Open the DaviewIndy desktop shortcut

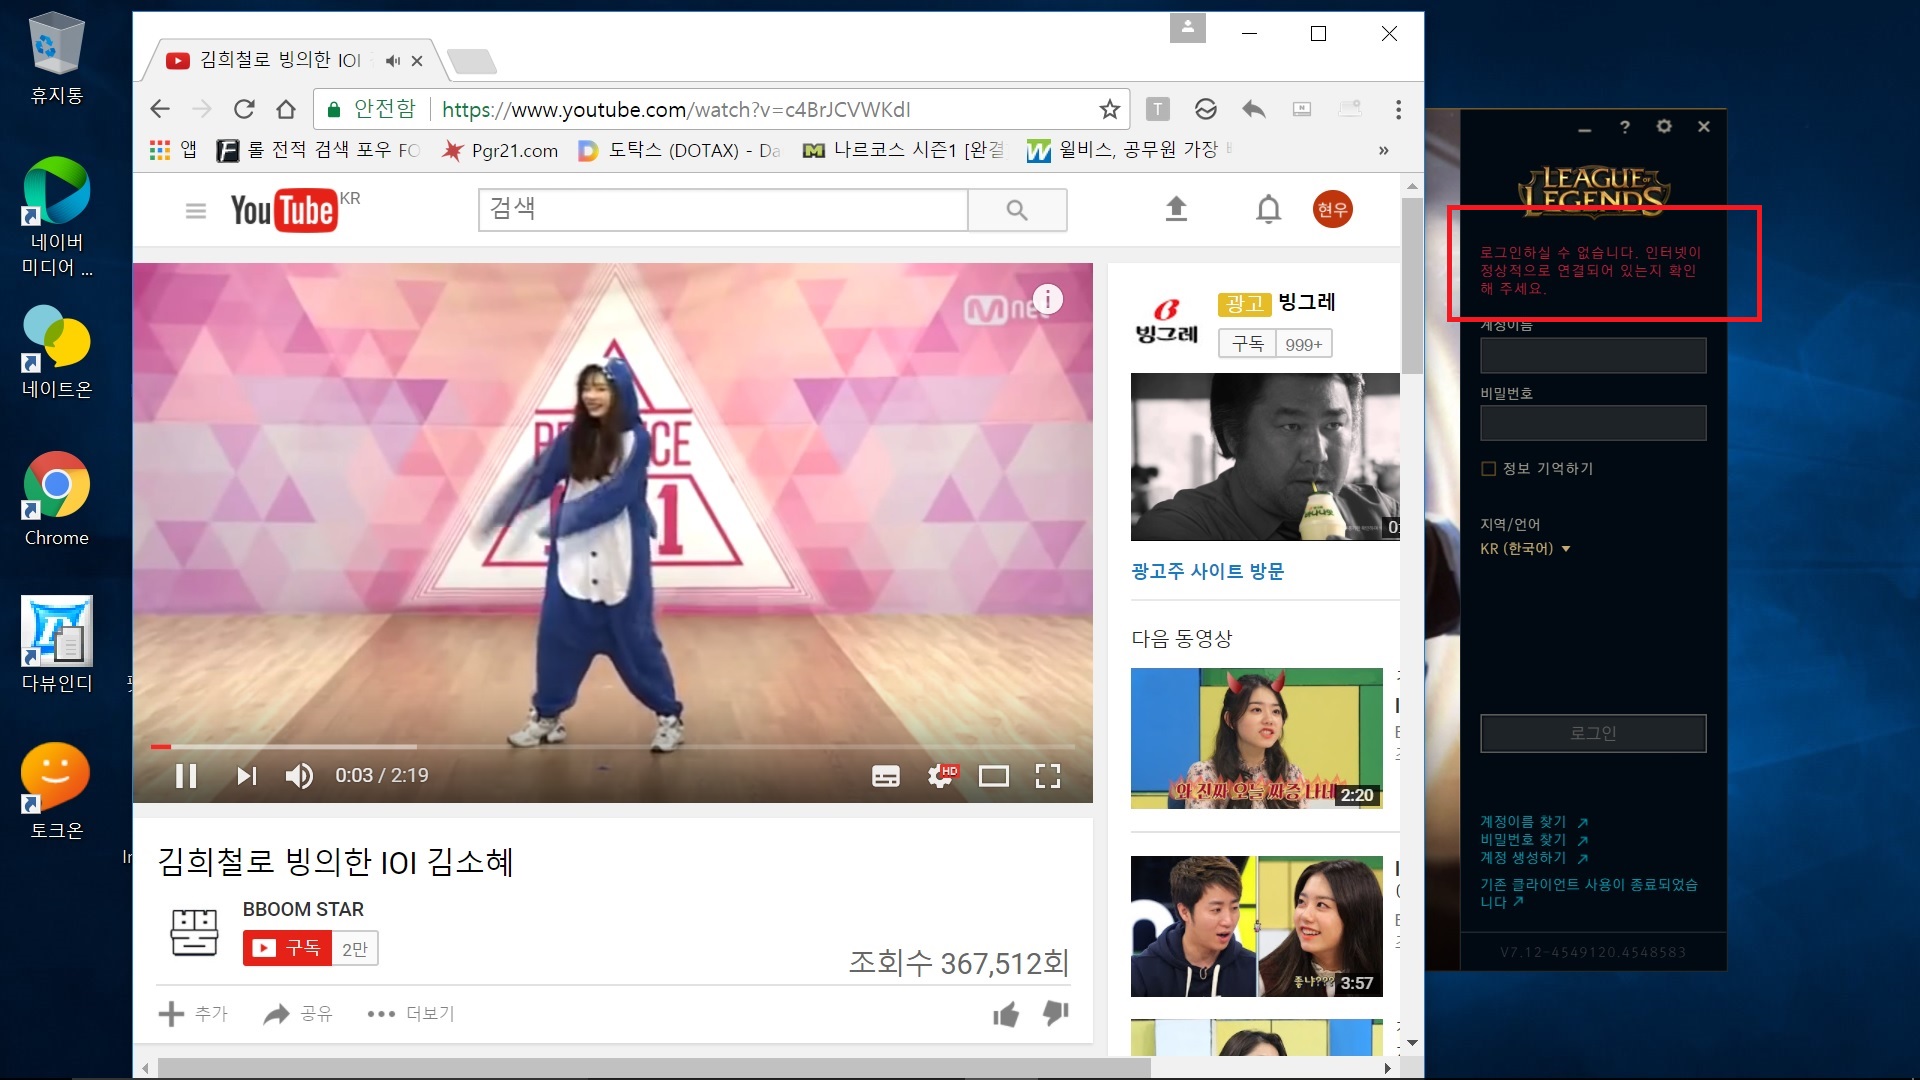pos(56,645)
